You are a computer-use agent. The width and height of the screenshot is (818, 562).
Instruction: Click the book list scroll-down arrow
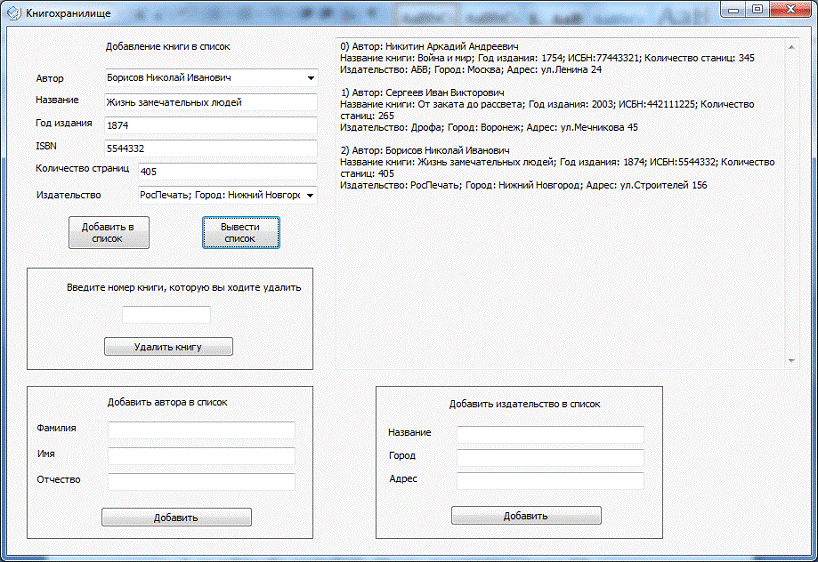pos(791,361)
